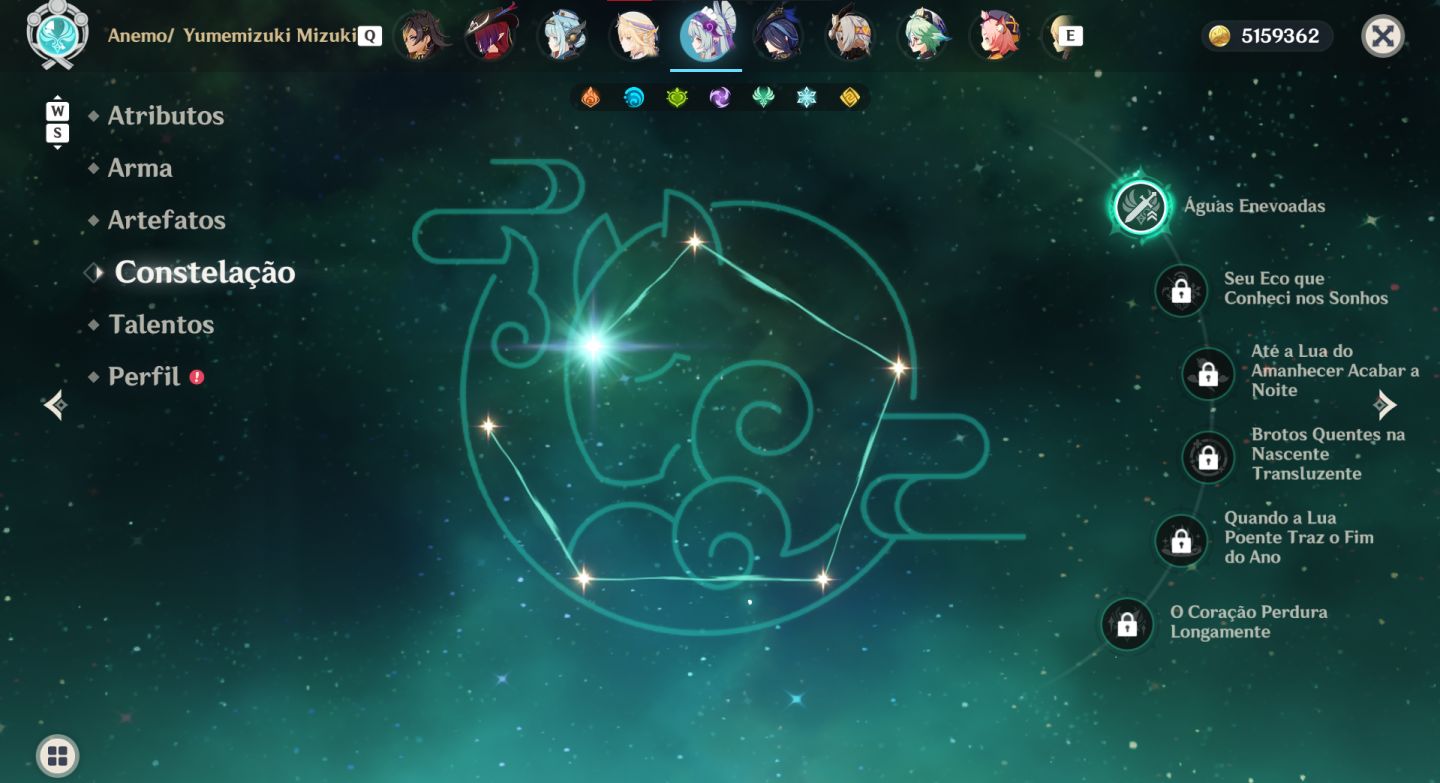Viewport: 1440px width, 783px height.
Task: Go to previous character with left arrow
Action: 55,405
